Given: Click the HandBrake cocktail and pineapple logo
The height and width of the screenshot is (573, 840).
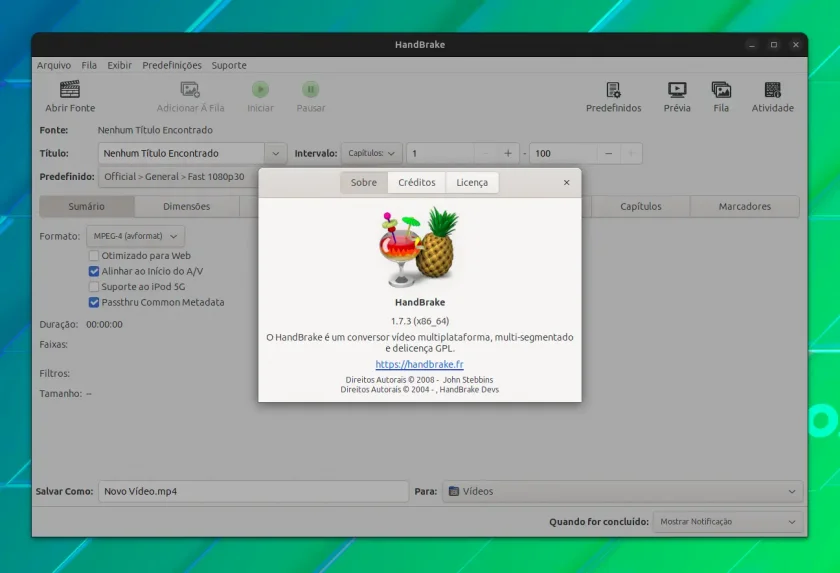Looking at the screenshot, I should [x=419, y=247].
